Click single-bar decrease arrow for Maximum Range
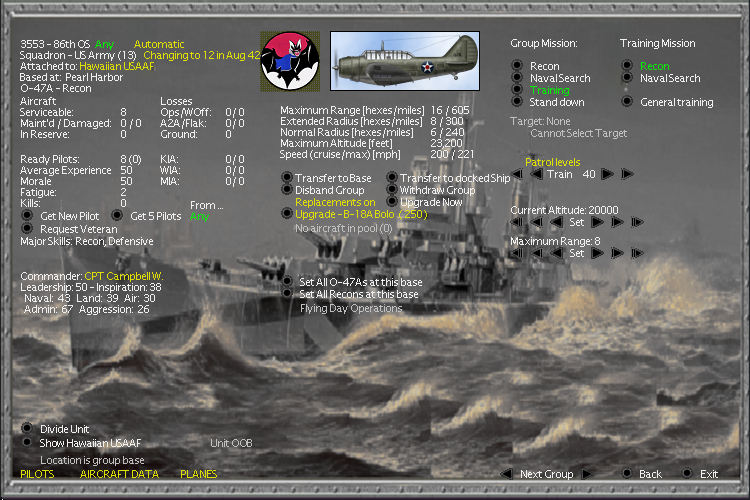 537,253
